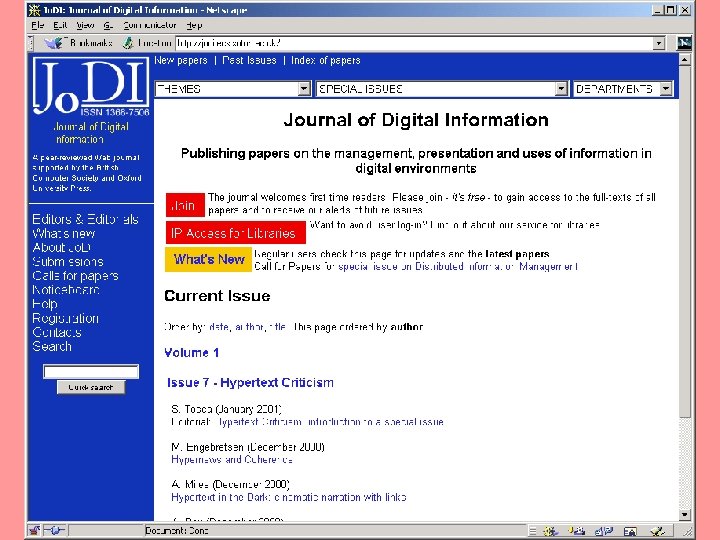Click M. Engebretsen (December 2000) author line
This screenshot has height=540, width=720.
[248, 447]
